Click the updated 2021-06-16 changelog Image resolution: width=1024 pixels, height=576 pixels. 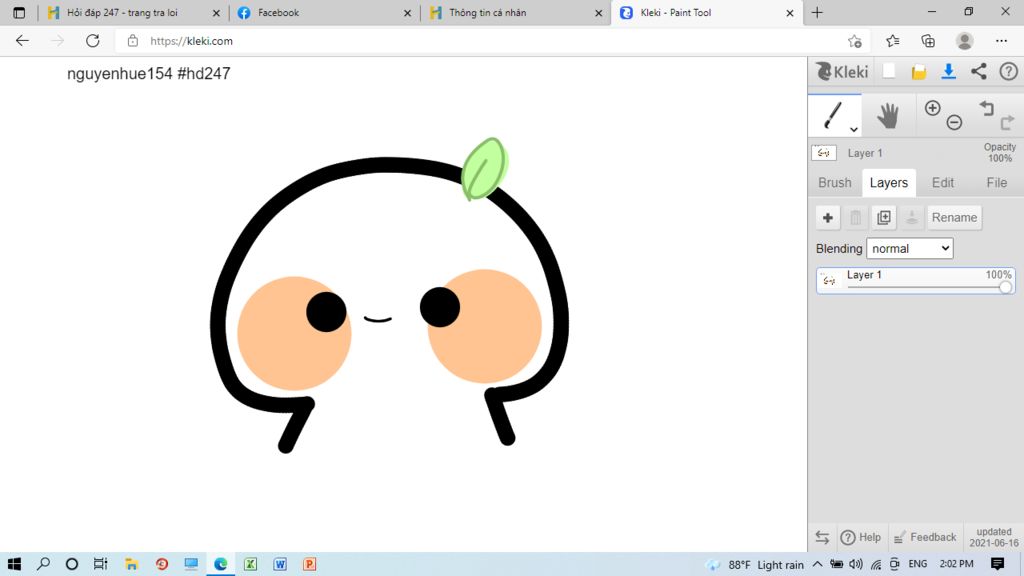(994, 537)
